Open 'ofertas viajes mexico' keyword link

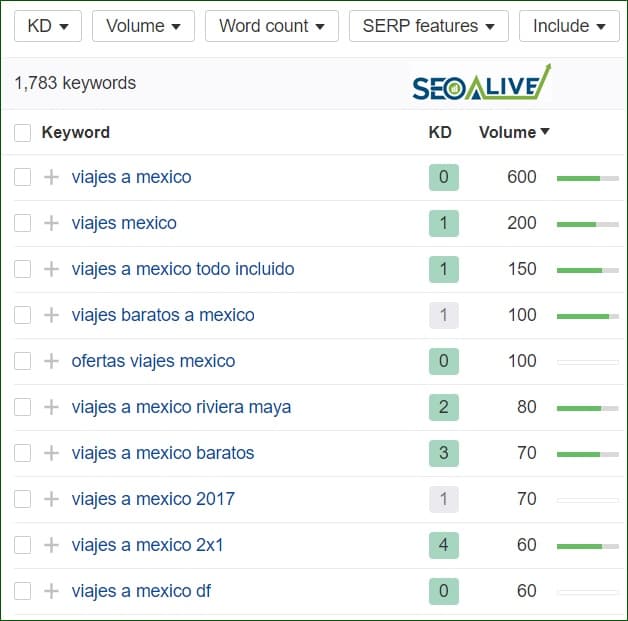pos(153,361)
